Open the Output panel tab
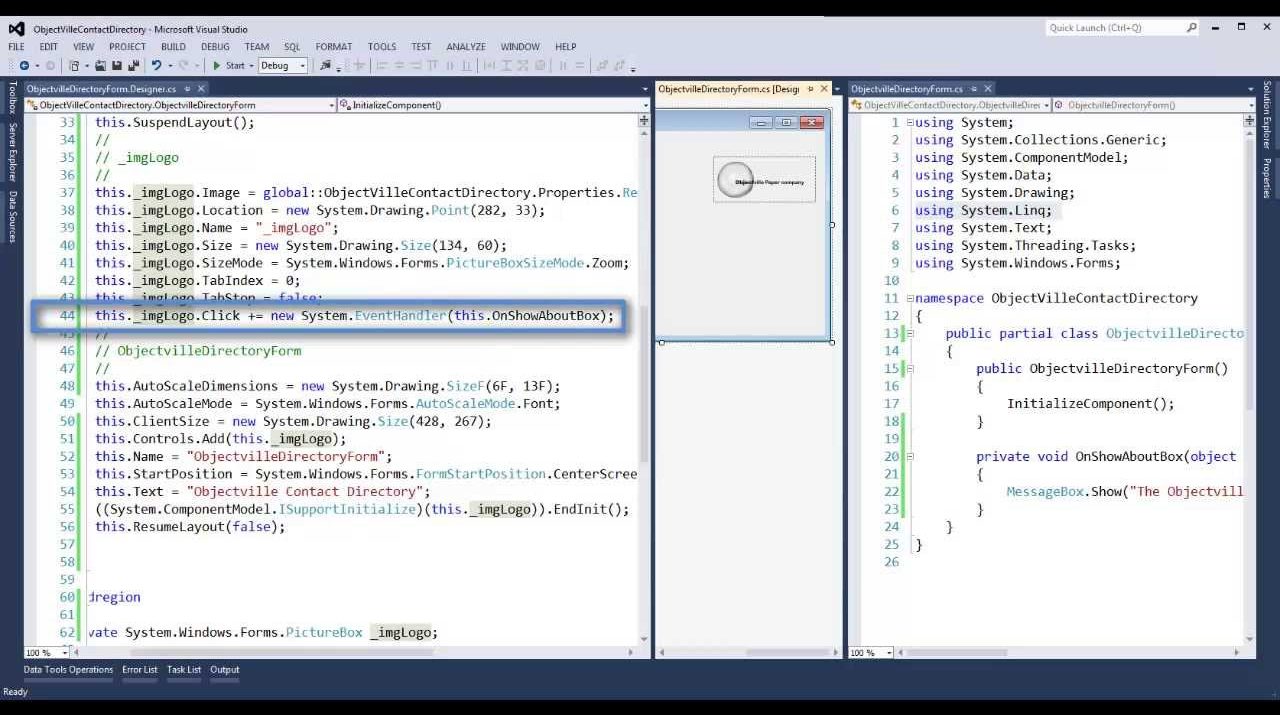1280x715 pixels. [224, 670]
